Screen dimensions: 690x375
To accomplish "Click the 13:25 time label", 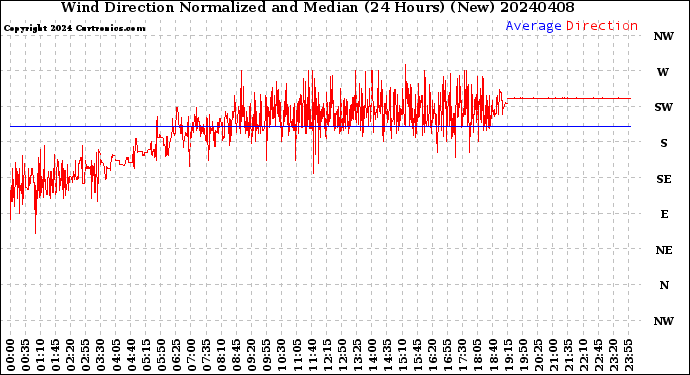I will pyautogui.click(x=358, y=355).
